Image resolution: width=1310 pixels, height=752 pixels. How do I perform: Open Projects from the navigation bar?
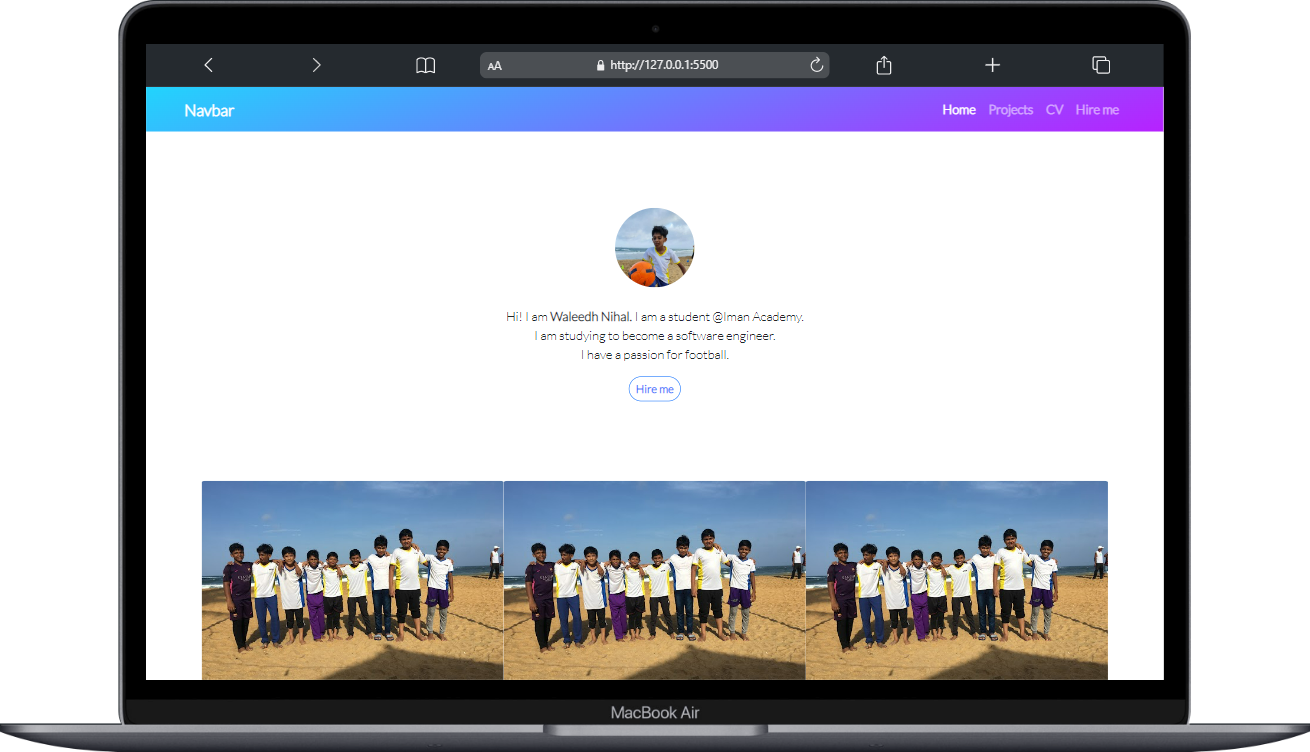tap(1010, 110)
